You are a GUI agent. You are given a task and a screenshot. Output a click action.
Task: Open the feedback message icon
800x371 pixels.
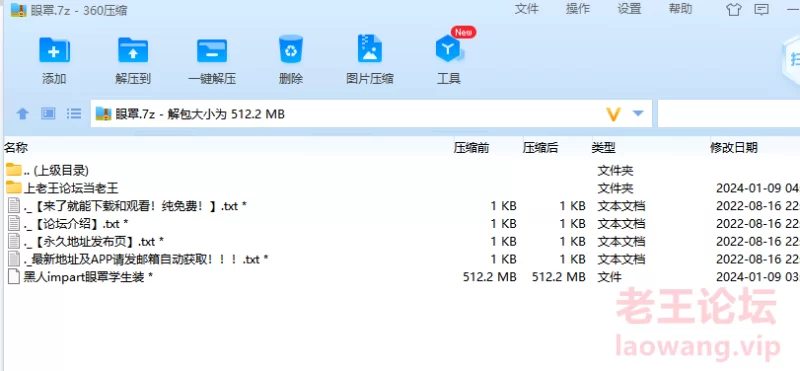click(762, 10)
